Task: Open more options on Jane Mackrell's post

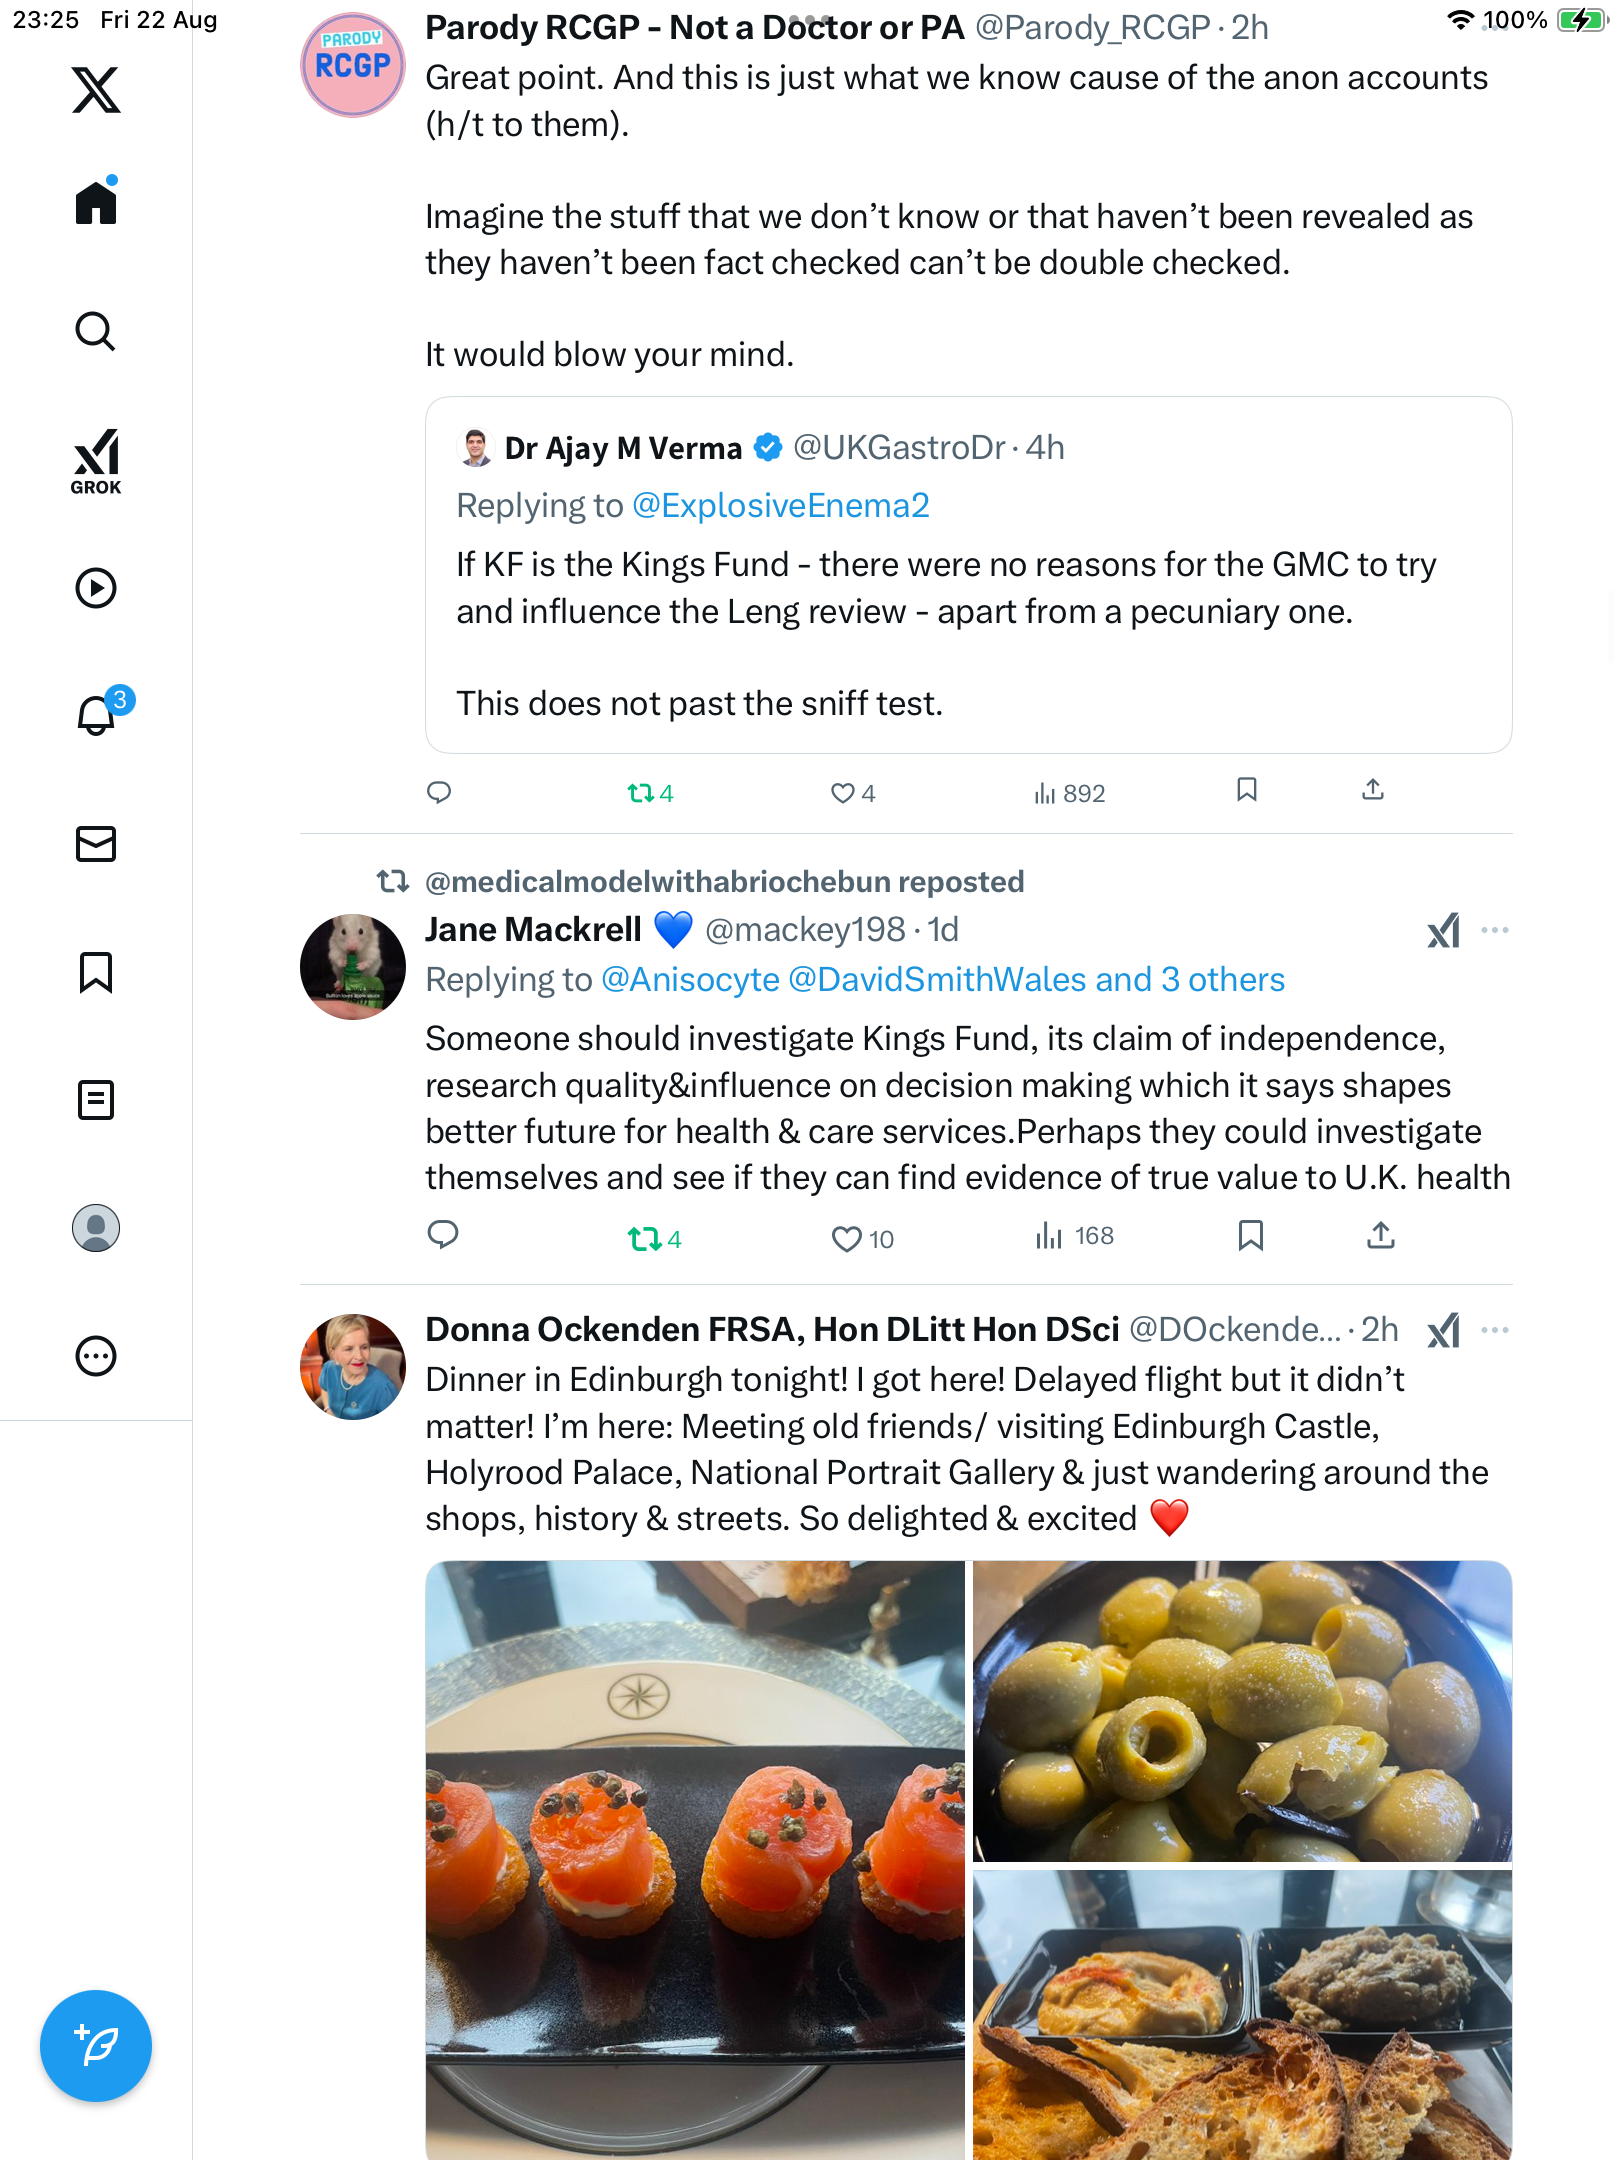Action: 1495,930
